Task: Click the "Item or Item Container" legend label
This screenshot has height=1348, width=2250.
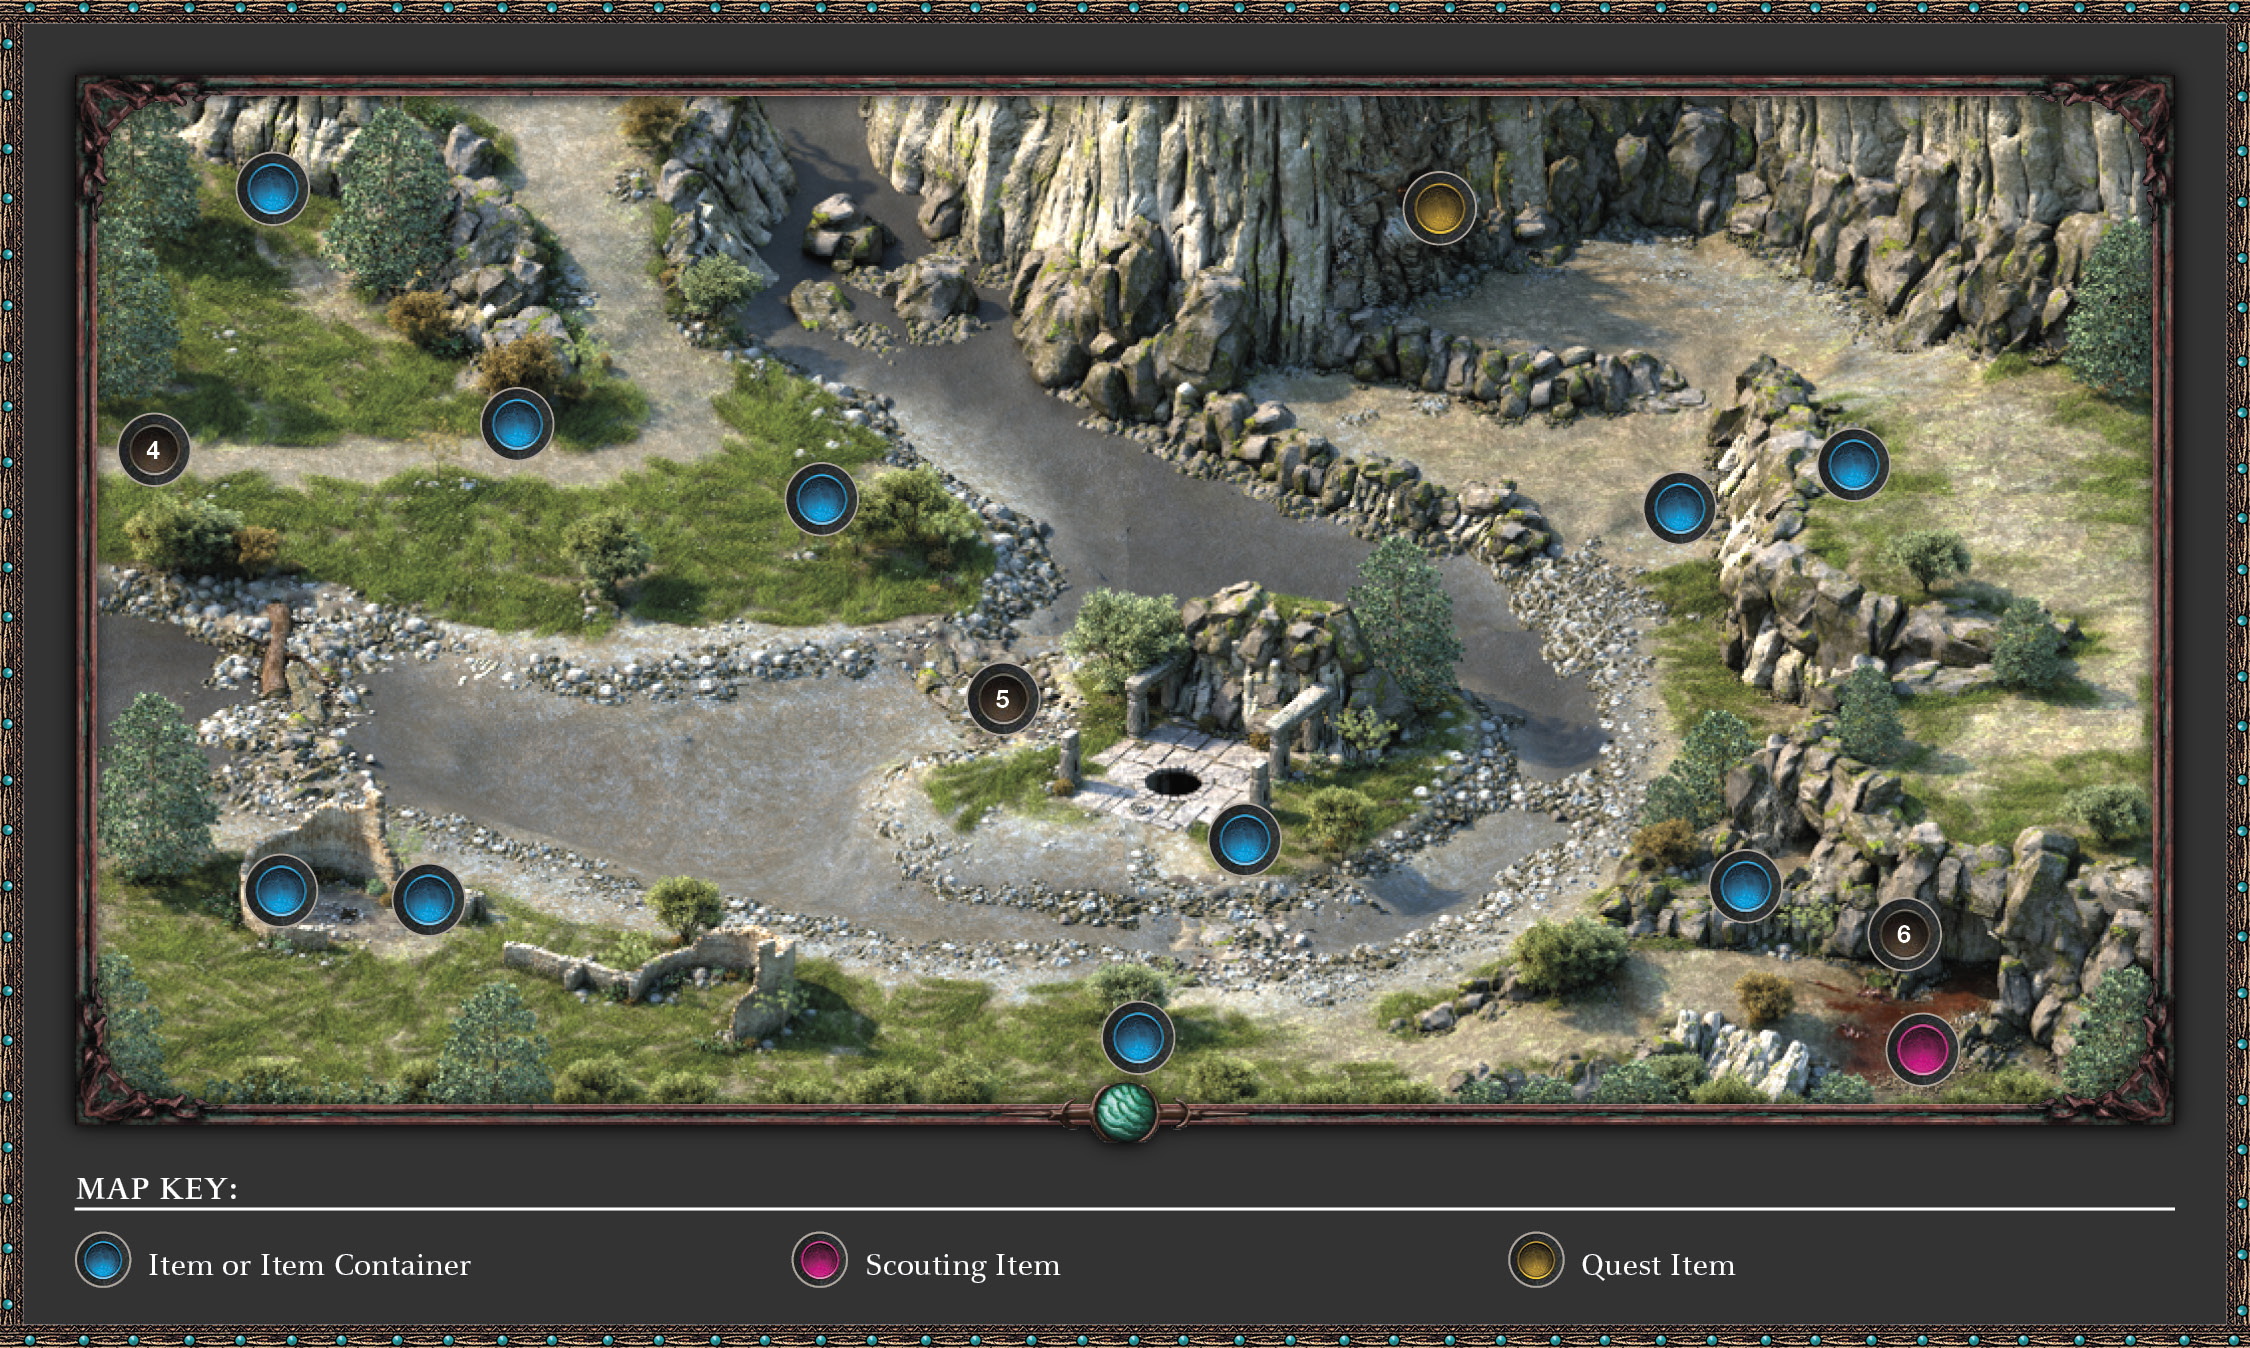Action: click(309, 1265)
